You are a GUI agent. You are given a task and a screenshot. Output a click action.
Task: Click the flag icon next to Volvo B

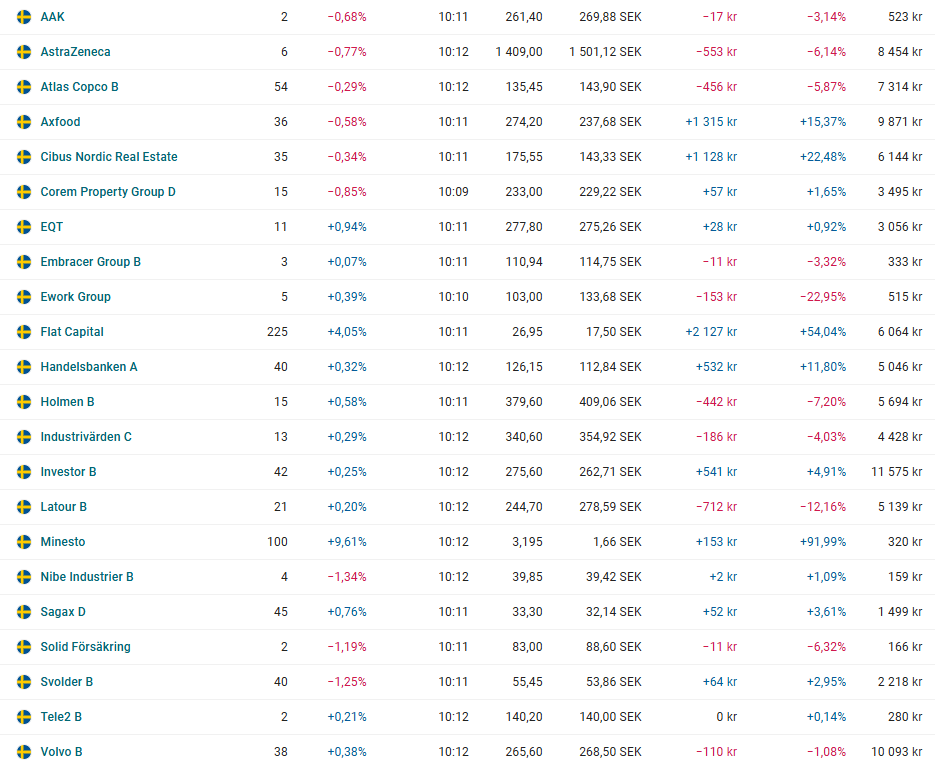pos(24,752)
